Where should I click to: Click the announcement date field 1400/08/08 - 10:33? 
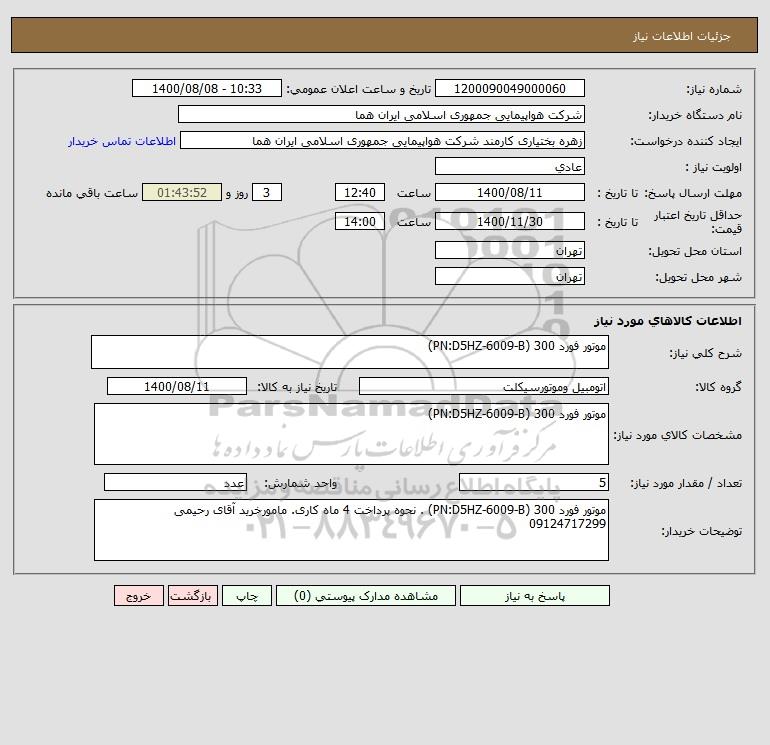click(x=207, y=88)
